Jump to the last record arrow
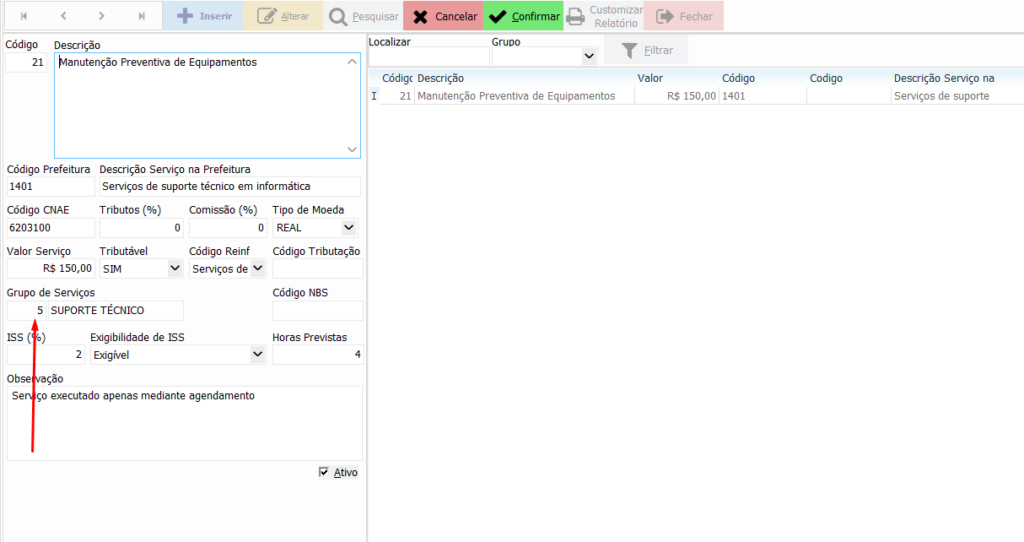The width and height of the screenshot is (1024, 542). 141,16
